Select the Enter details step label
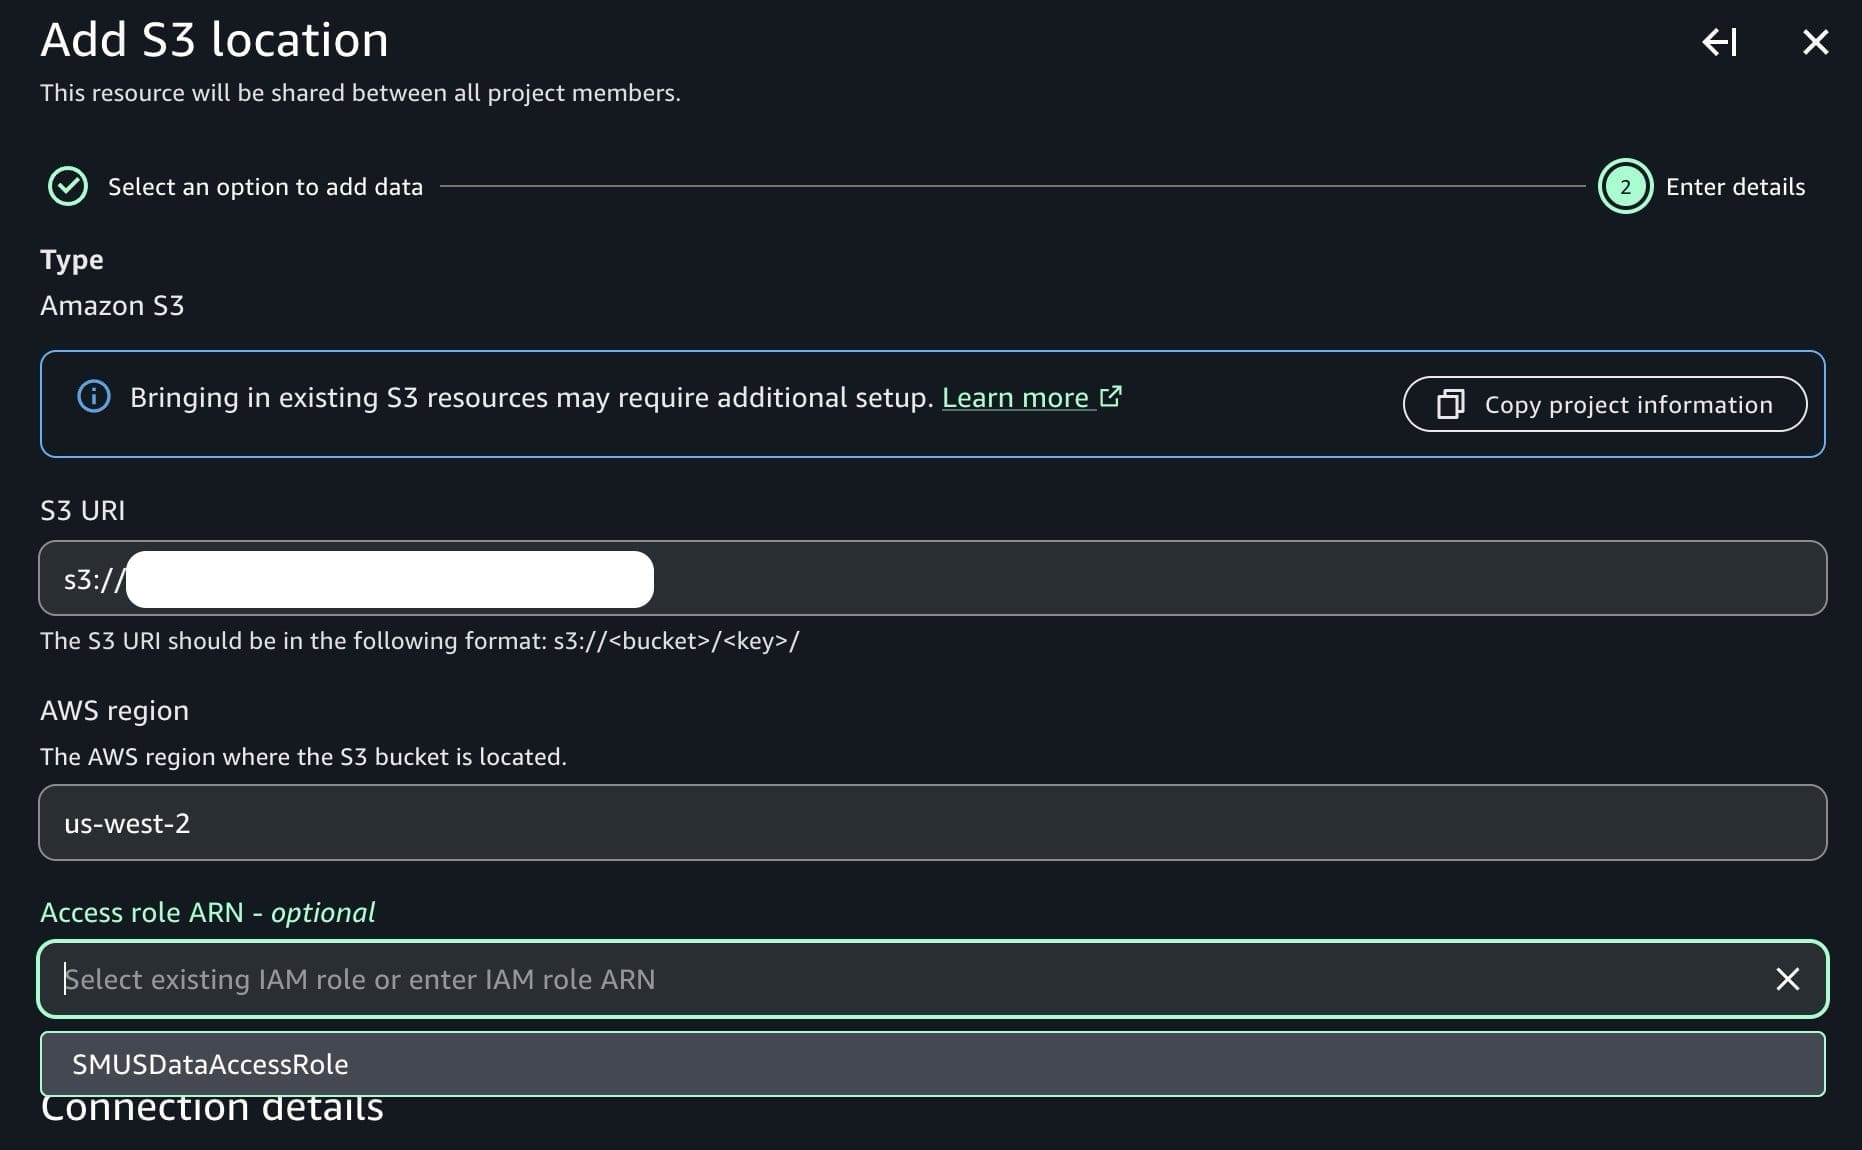This screenshot has width=1862, height=1150. coord(1735,187)
